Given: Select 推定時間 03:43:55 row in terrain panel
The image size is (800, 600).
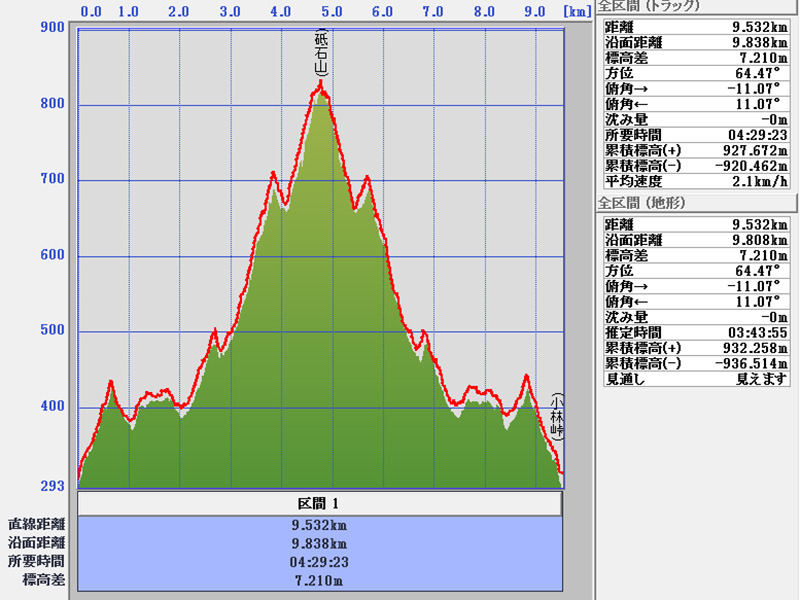Looking at the screenshot, I should 696,332.
